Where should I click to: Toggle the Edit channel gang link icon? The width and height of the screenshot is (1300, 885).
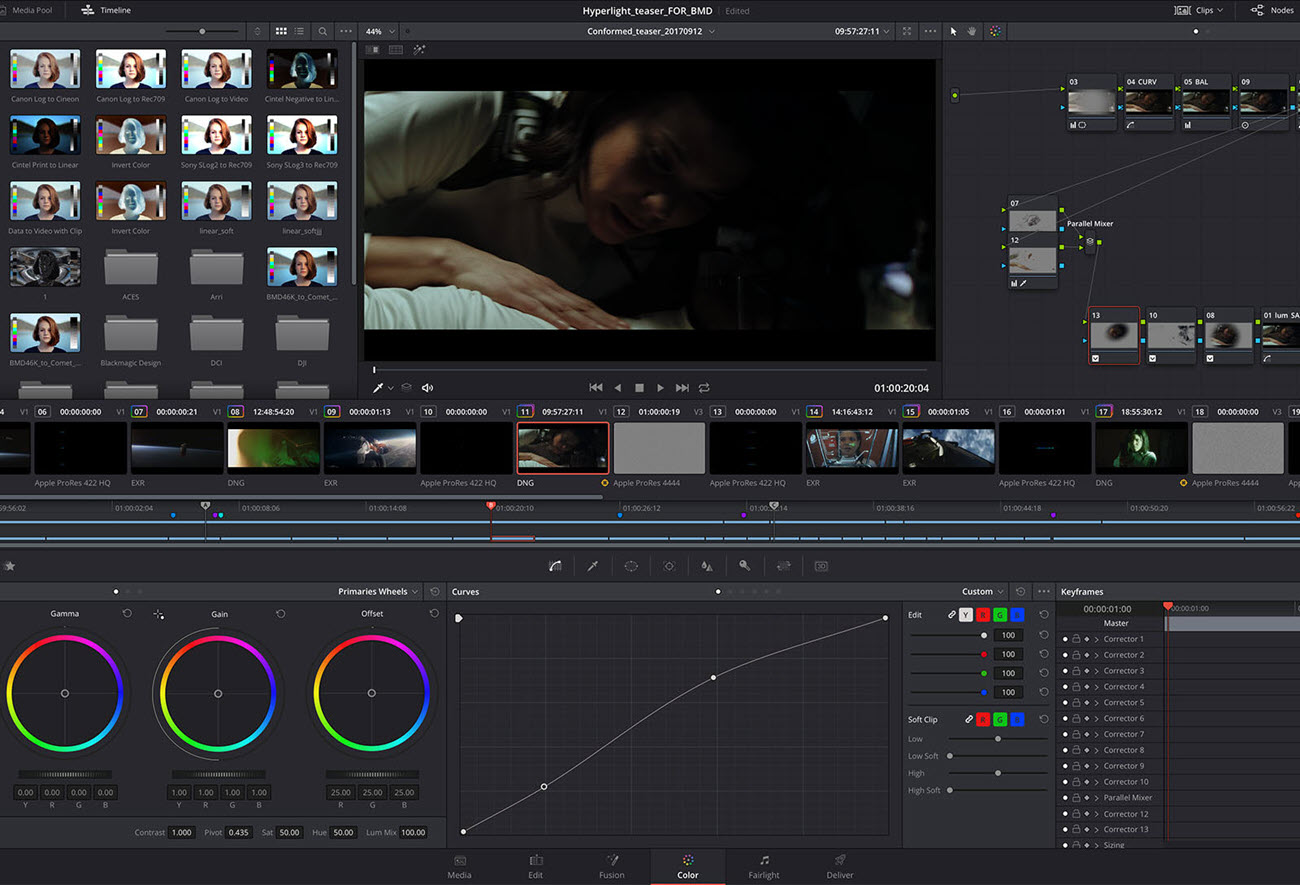tap(951, 615)
